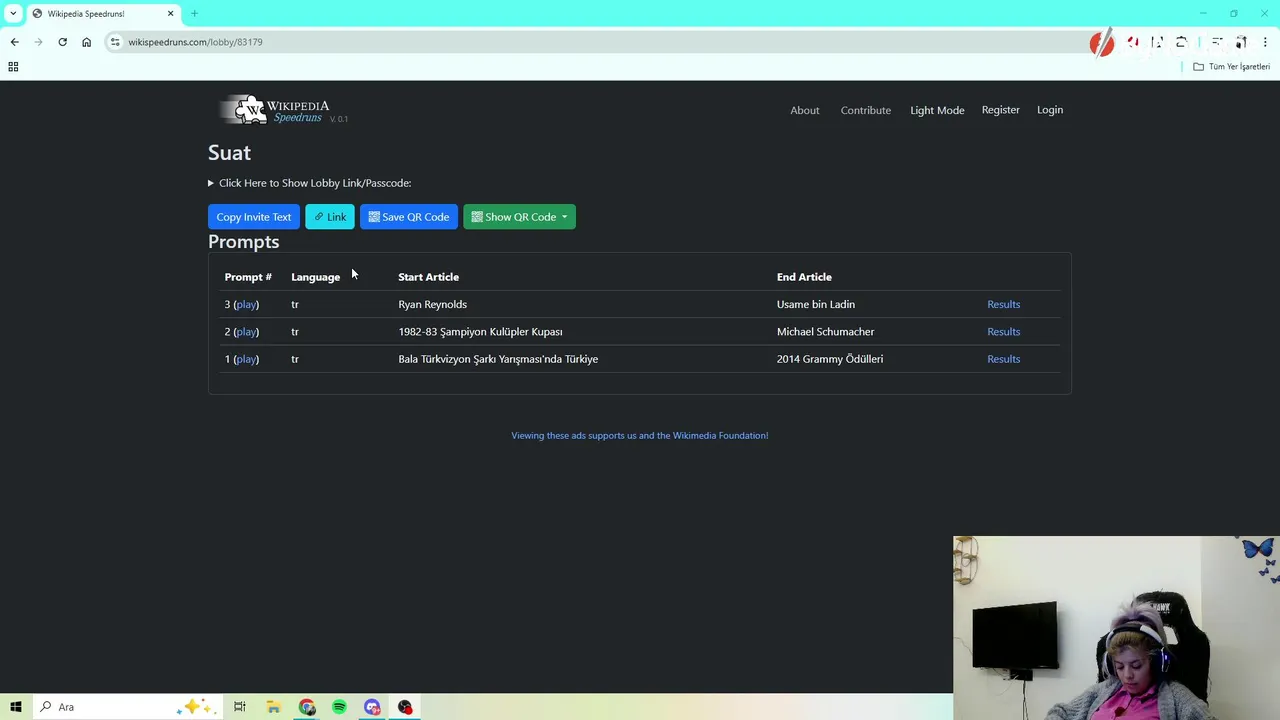
Task: Expand lobby link and passcode details
Action: pos(310,183)
